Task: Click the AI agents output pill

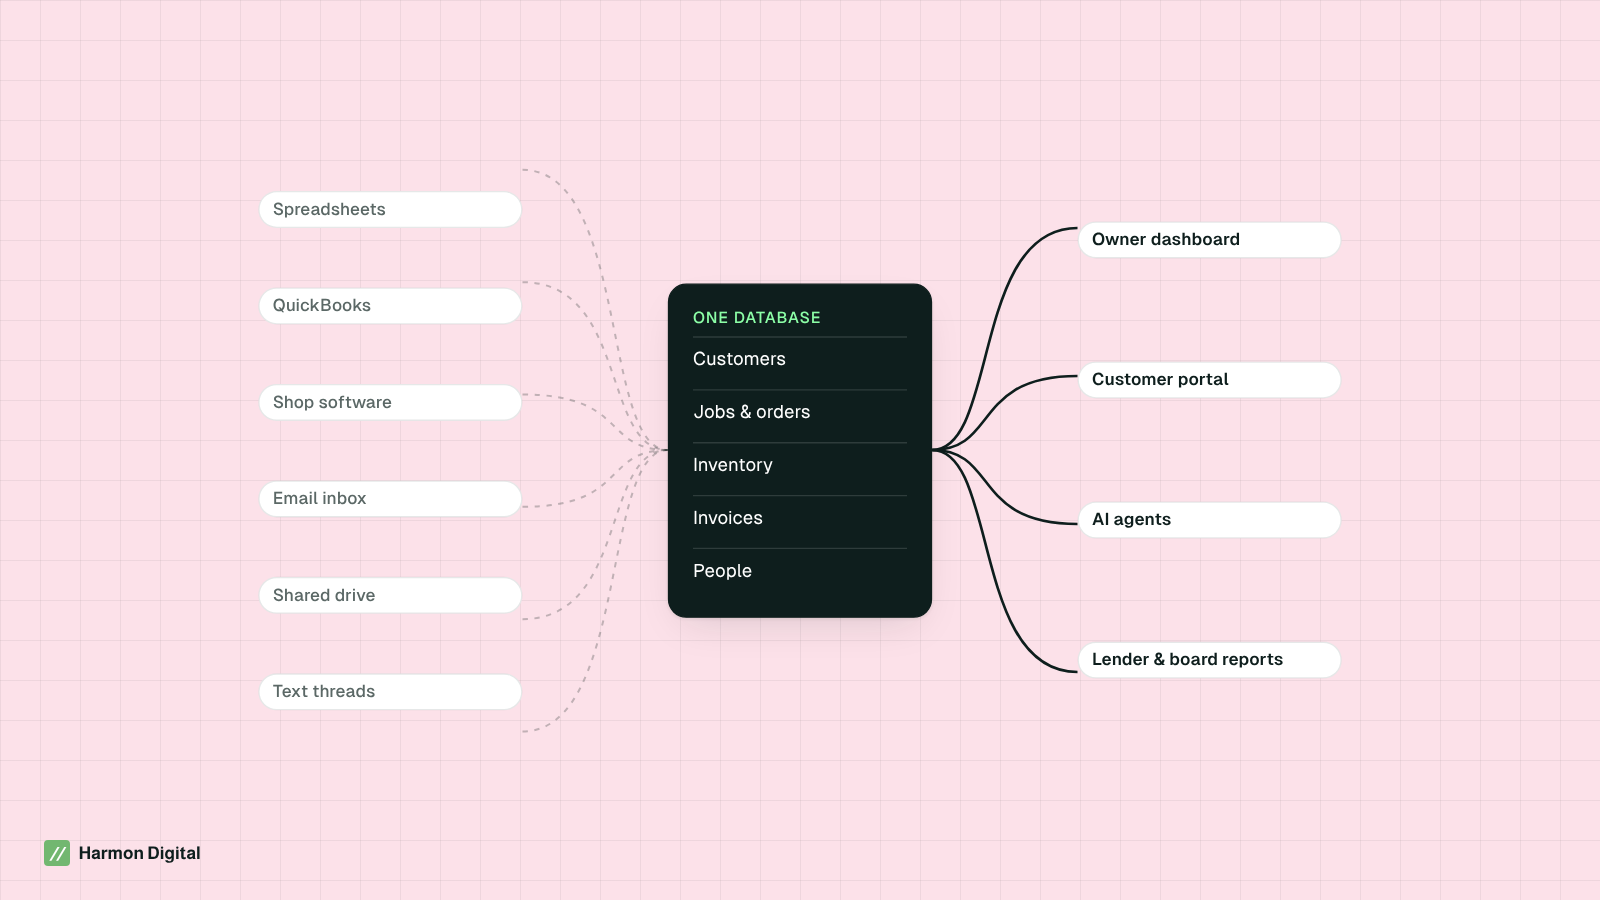Action: tap(1209, 520)
